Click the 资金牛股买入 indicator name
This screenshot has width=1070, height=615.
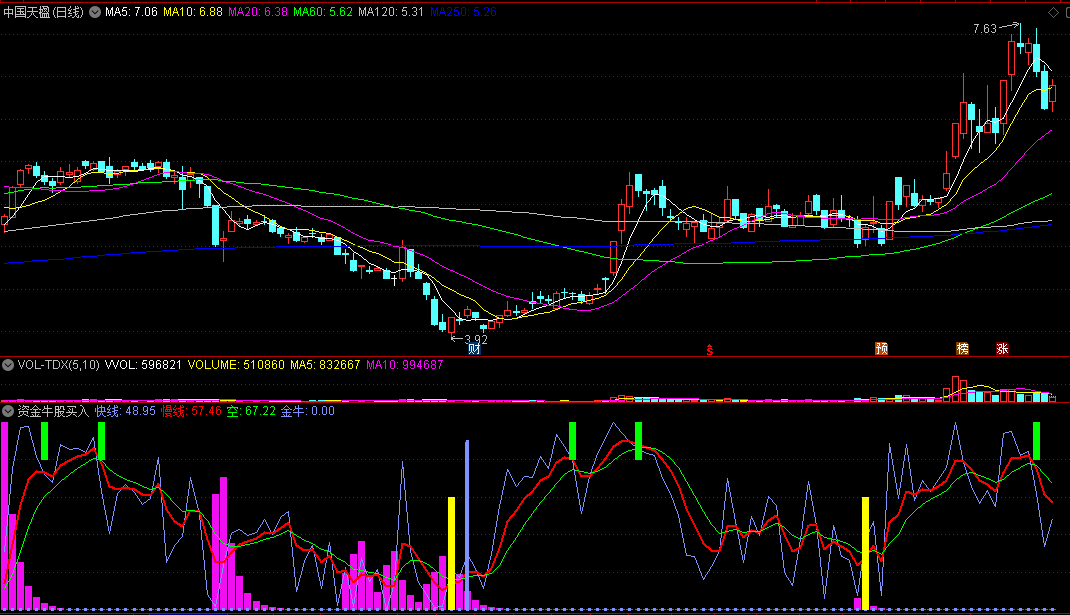[x=53, y=411]
